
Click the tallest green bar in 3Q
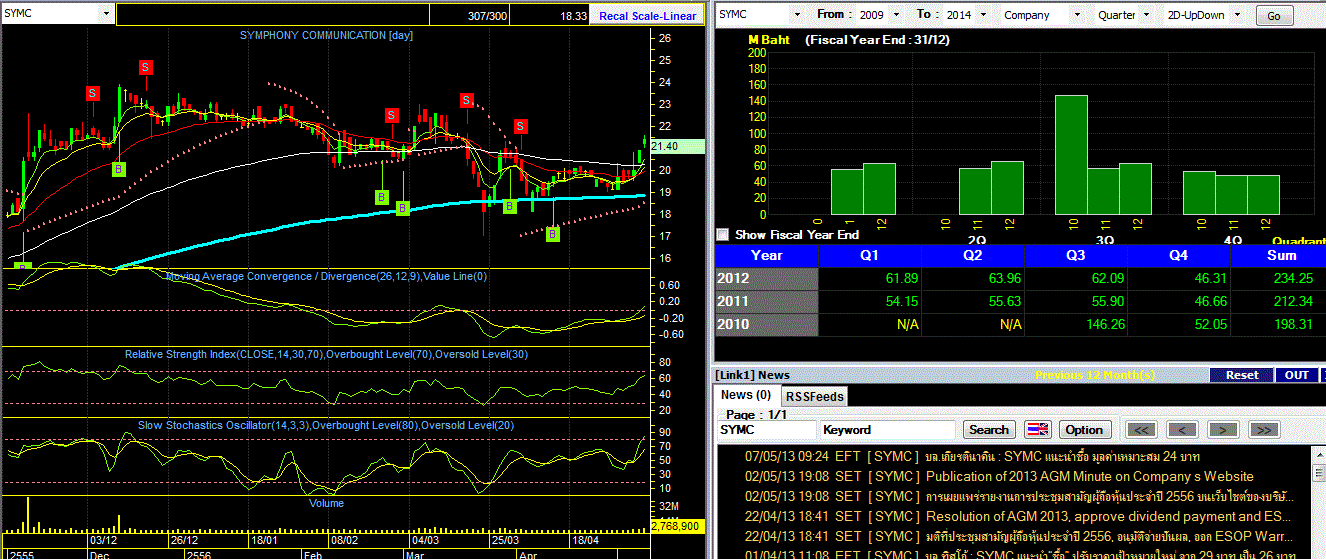point(1071,154)
